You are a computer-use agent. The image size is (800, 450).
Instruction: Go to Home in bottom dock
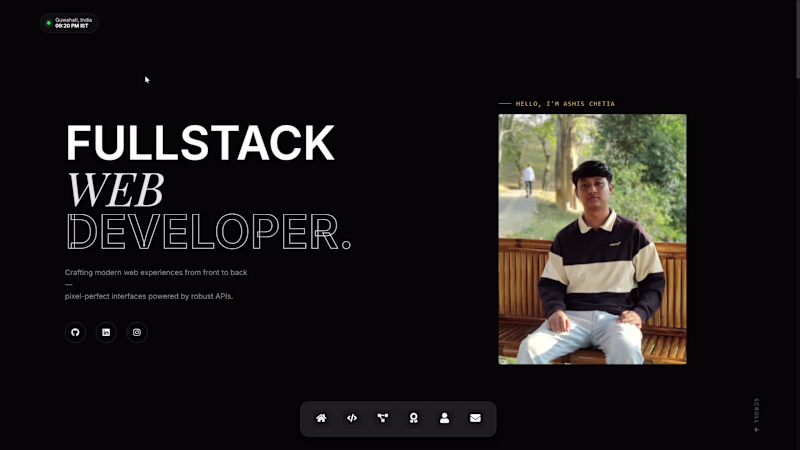click(321, 418)
